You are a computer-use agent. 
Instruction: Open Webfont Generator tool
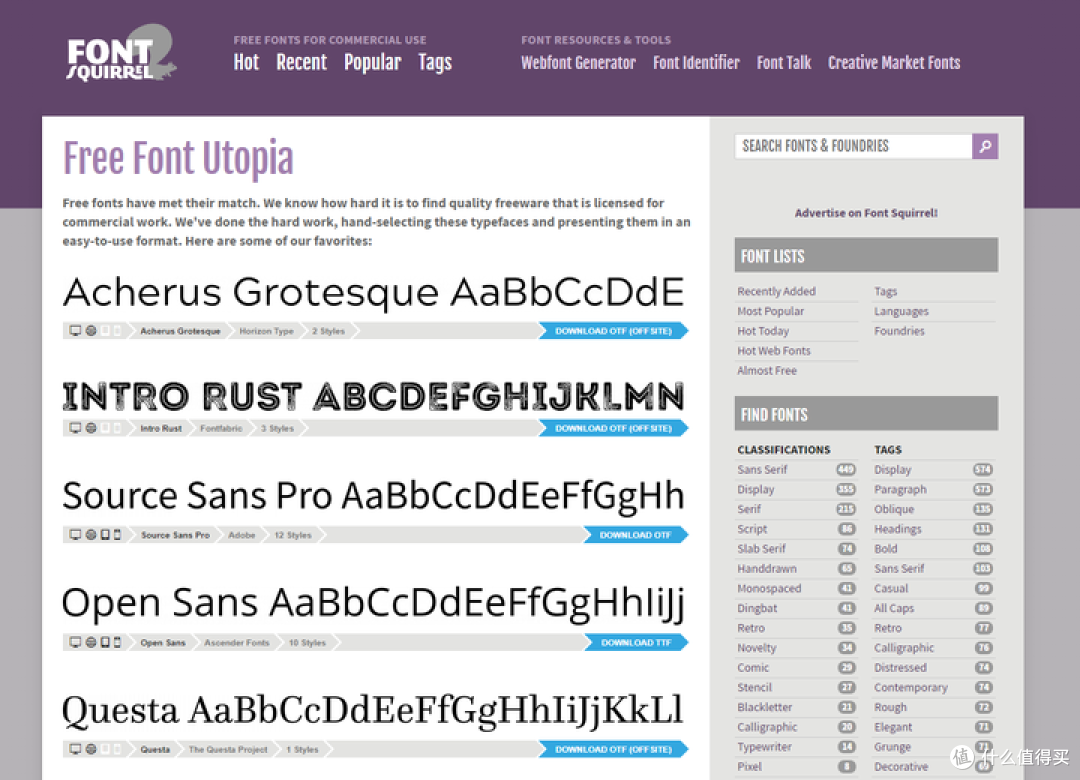pyautogui.click(x=579, y=63)
